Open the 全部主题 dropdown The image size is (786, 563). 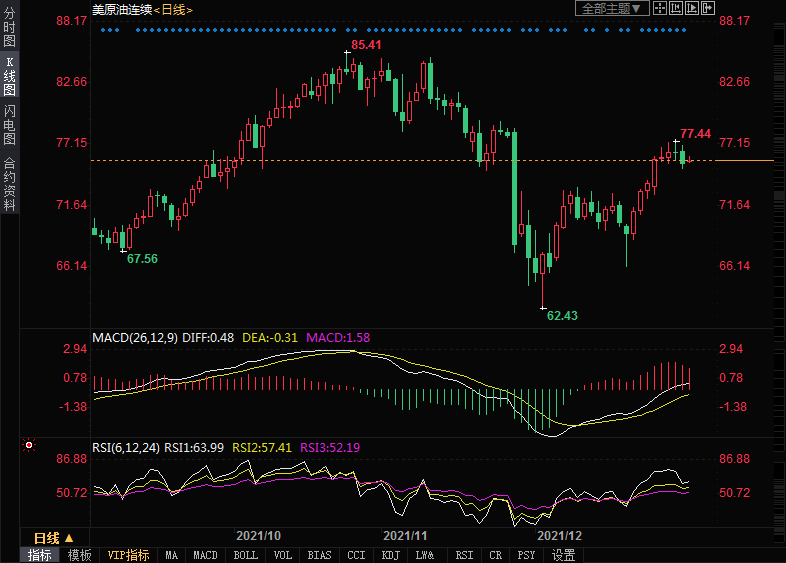point(611,8)
